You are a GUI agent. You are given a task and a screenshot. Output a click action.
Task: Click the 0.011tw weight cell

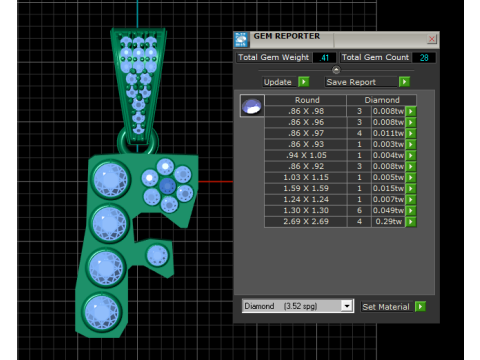coord(388,133)
